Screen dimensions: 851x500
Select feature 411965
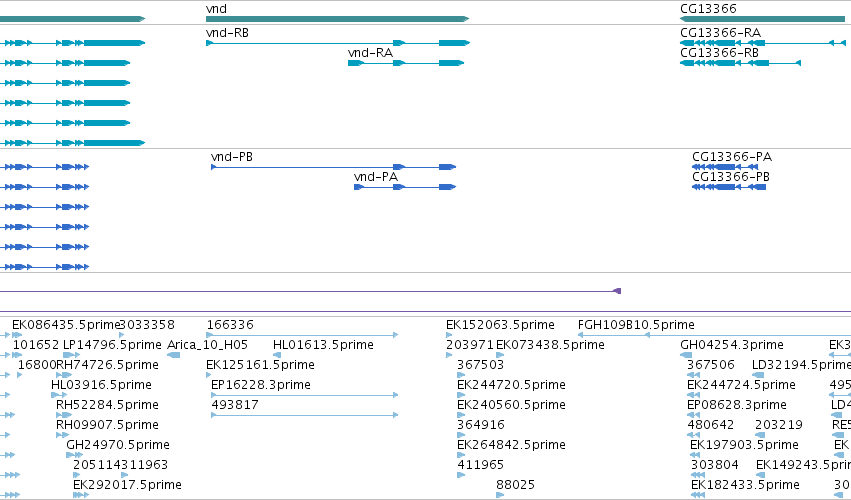click(480, 465)
